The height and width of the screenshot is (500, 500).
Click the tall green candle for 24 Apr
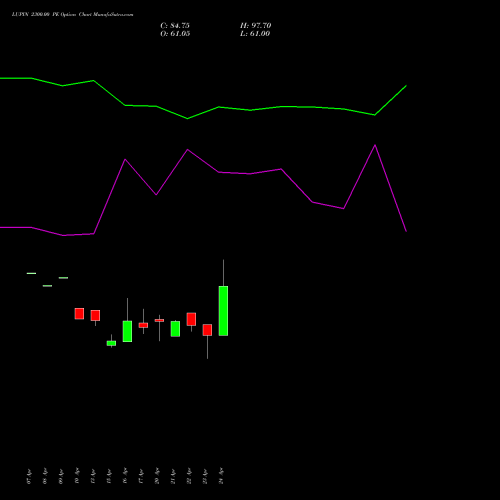coord(223,311)
